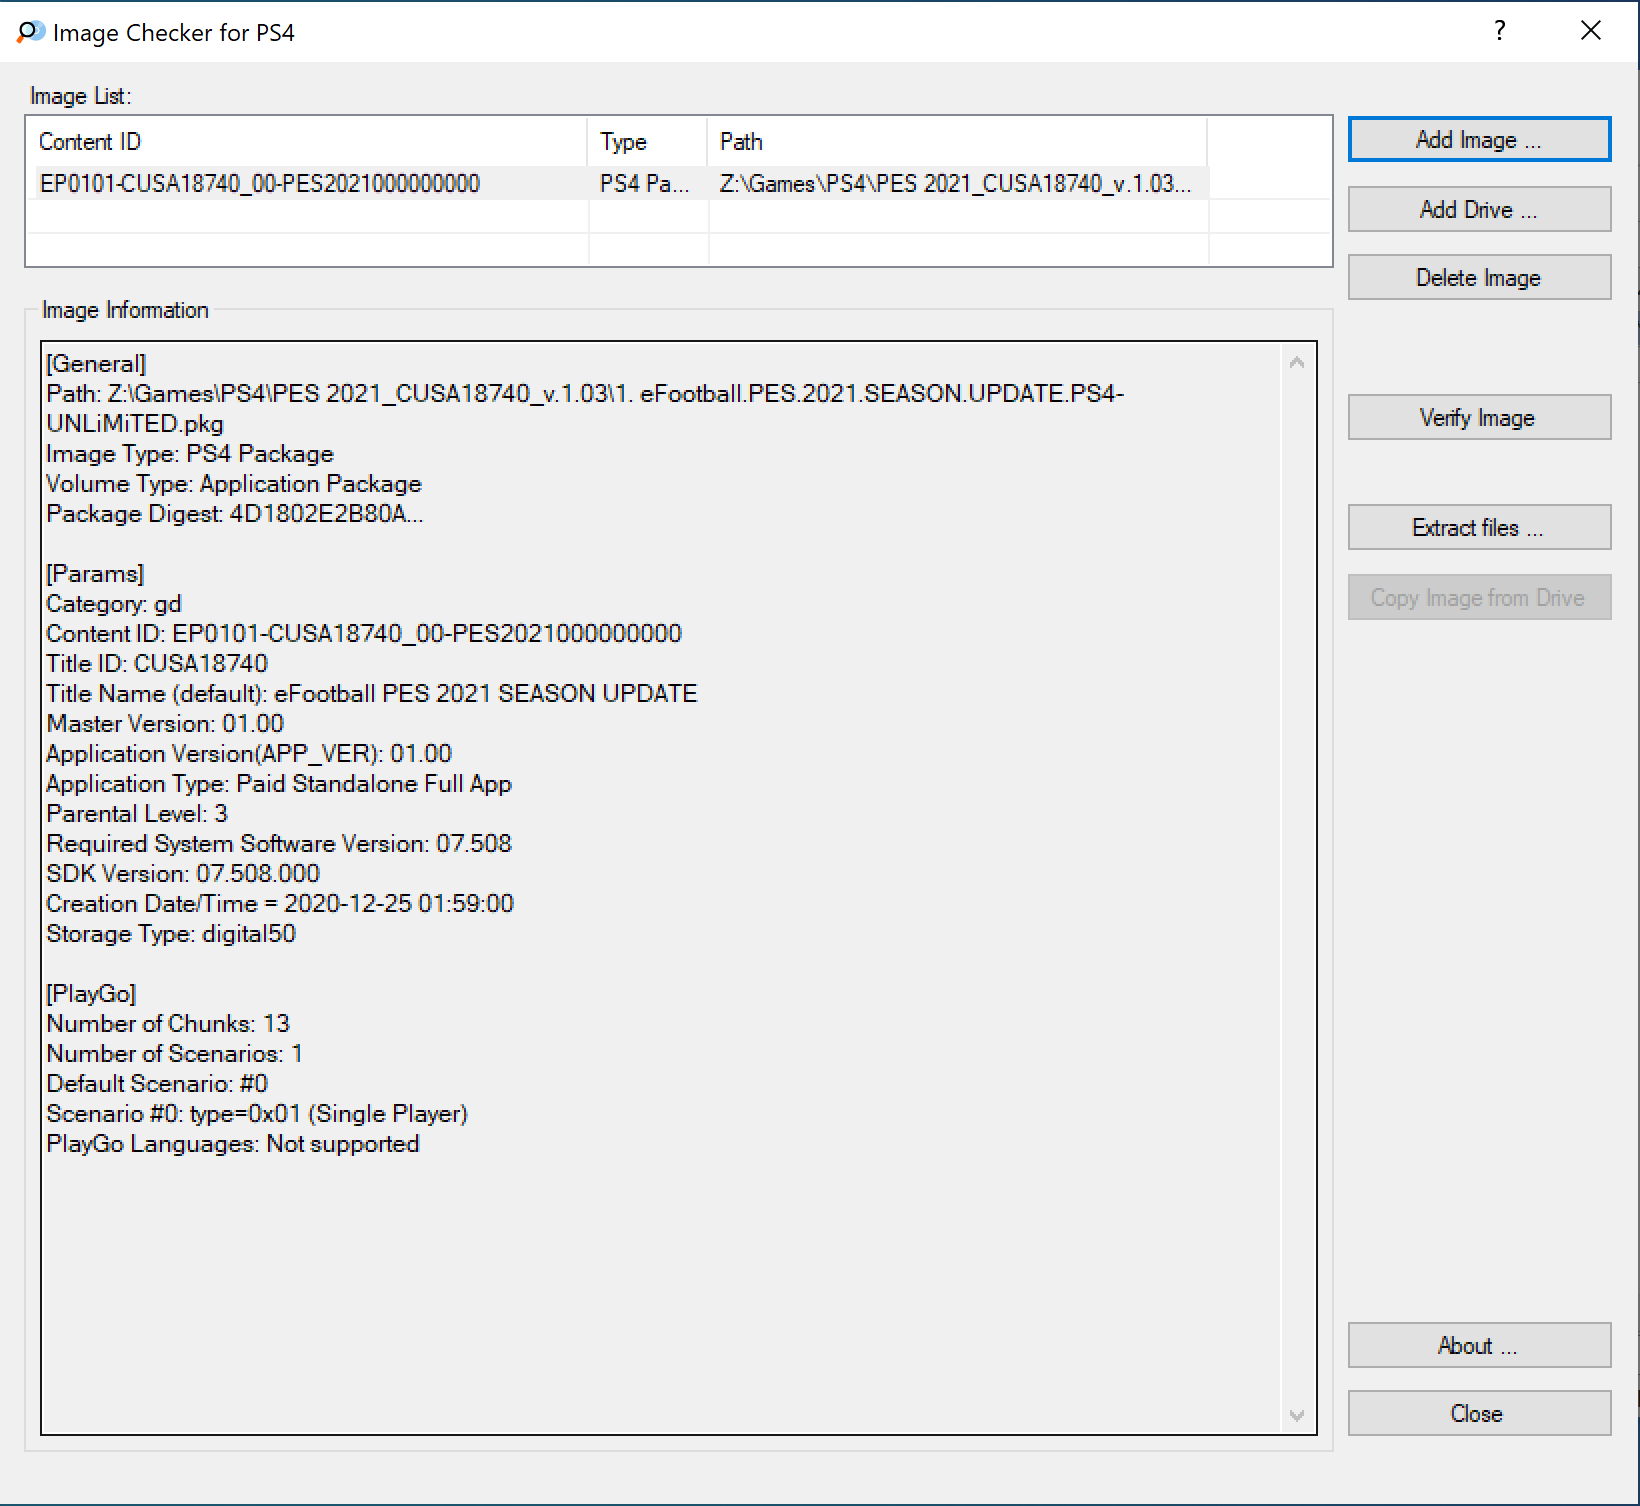Click the magnifier app icon in title bar
This screenshot has width=1640, height=1506.
[x=30, y=32]
